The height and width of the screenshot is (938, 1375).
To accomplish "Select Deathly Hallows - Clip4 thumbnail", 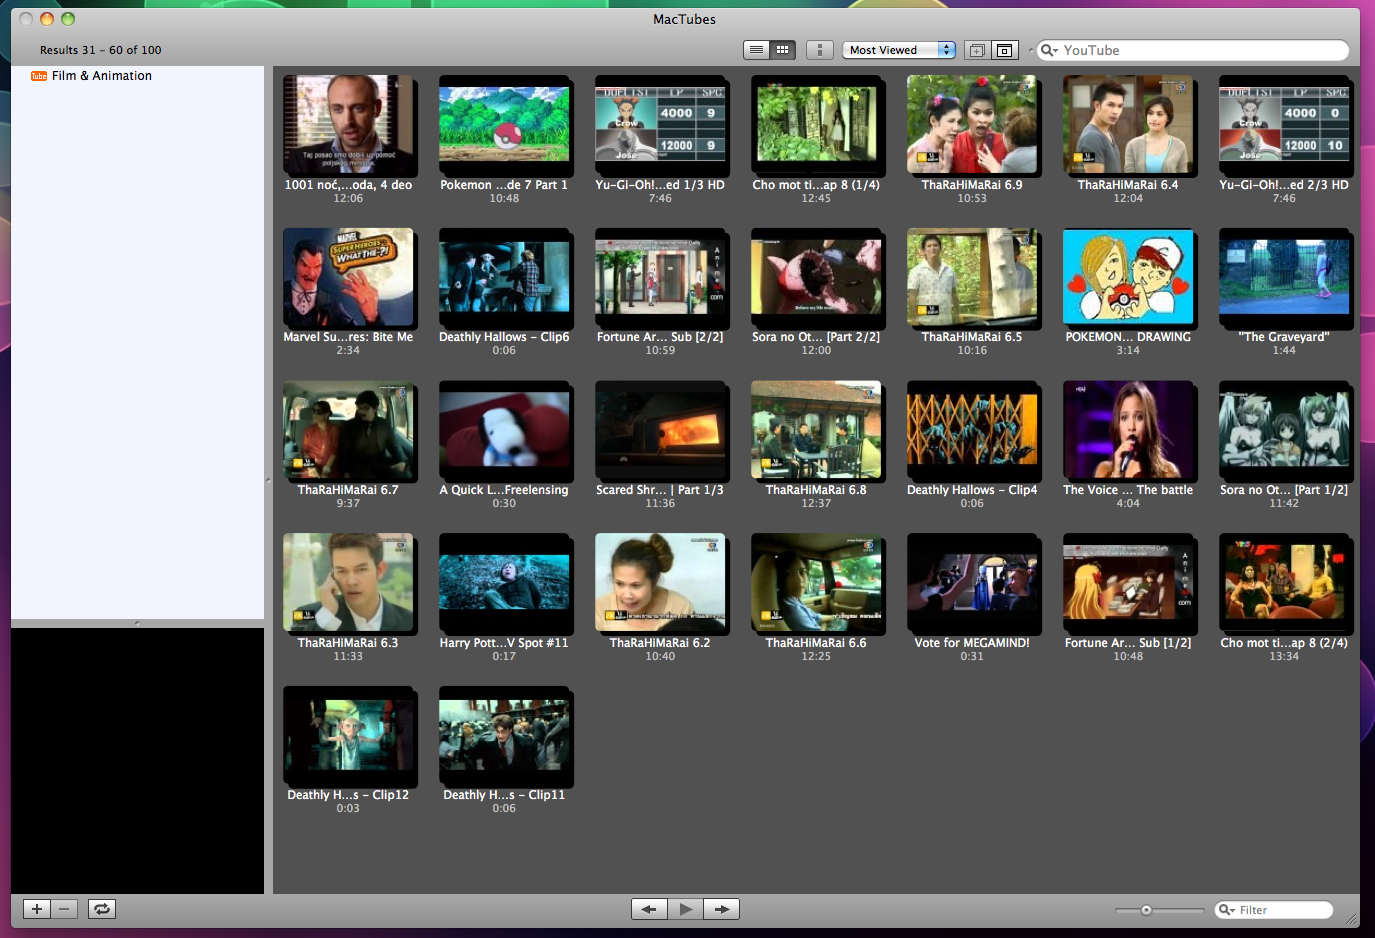I will [972, 430].
